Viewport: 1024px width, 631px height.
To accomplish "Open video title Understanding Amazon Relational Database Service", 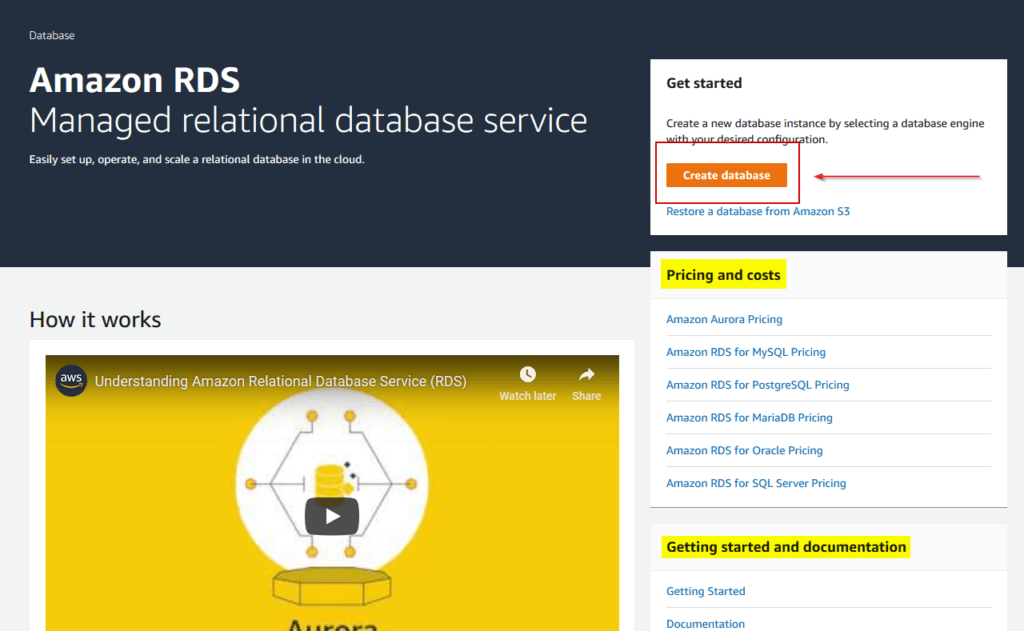I will click(x=280, y=381).
